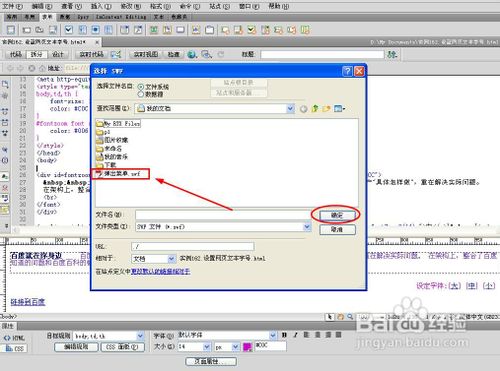
Task: Open the 文件 menu
Action: (x=12, y=6)
